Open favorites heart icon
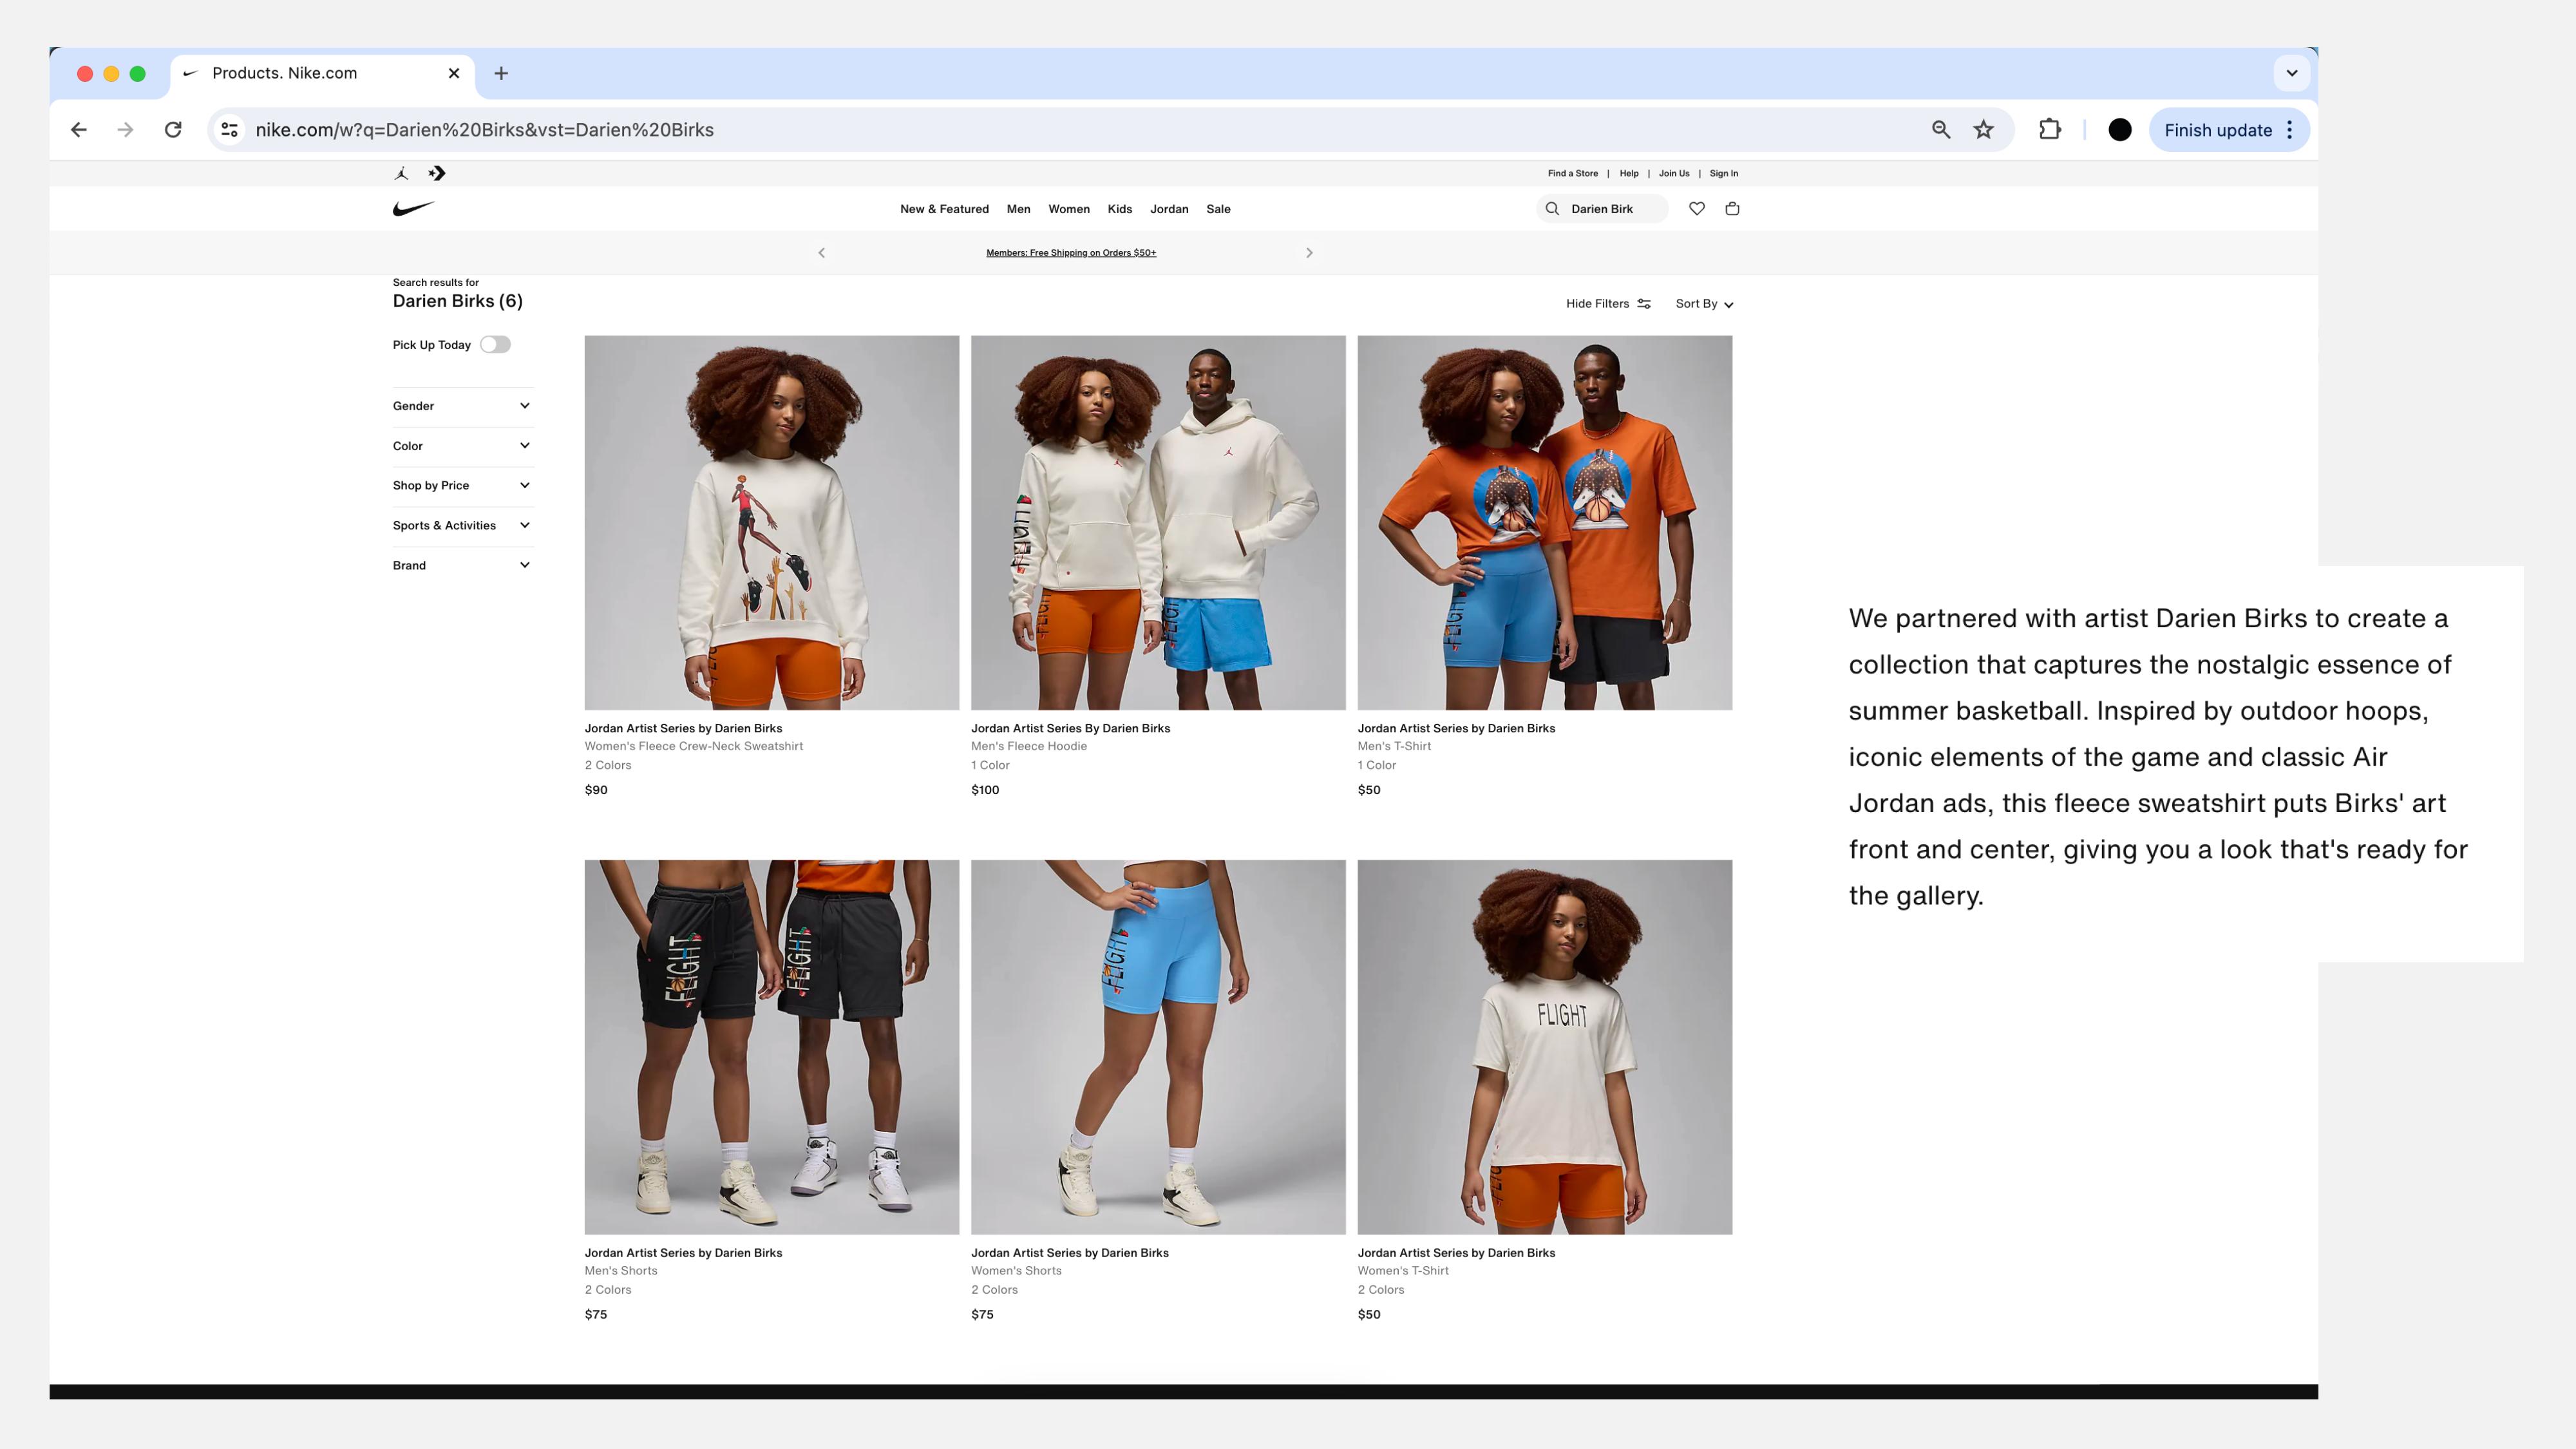This screenshot has width=2576, height=1449. point(1697,208)
